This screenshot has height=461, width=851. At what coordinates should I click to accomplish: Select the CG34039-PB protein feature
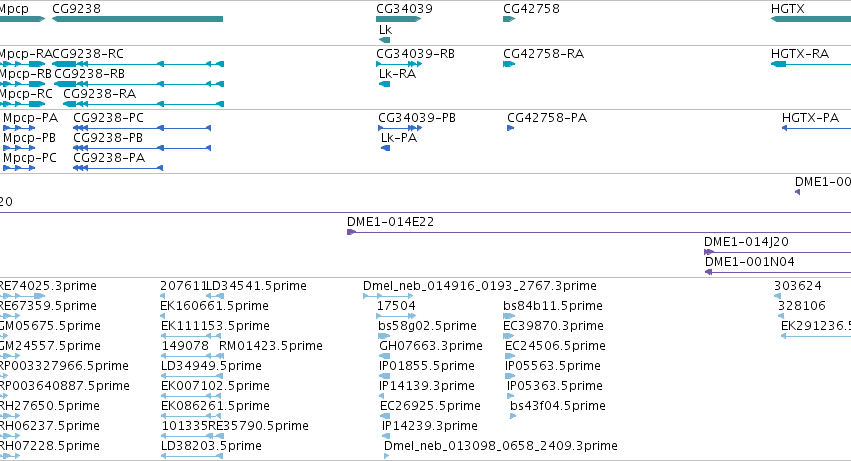[x=400, y=128]
